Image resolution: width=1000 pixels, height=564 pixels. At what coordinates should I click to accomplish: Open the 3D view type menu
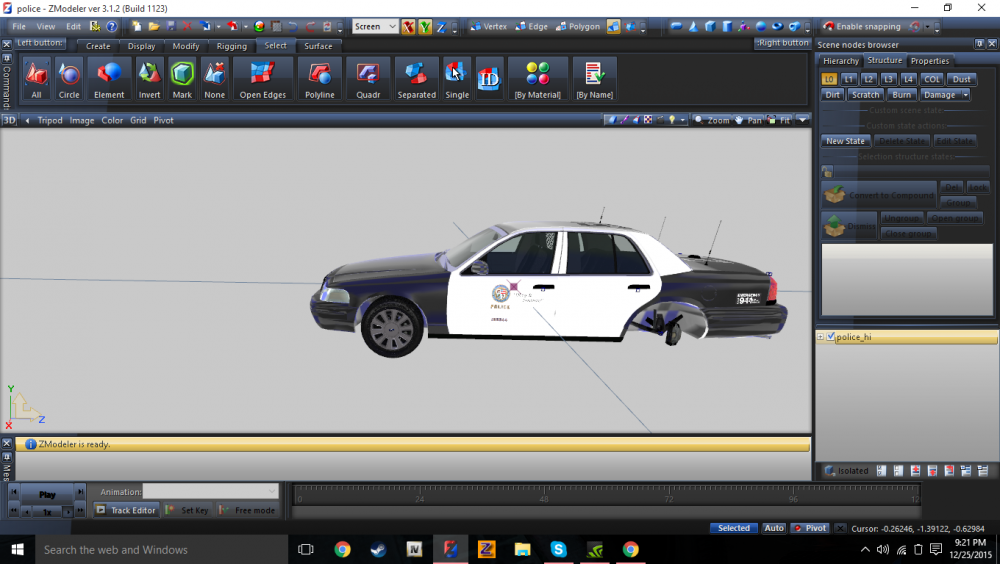9,120
